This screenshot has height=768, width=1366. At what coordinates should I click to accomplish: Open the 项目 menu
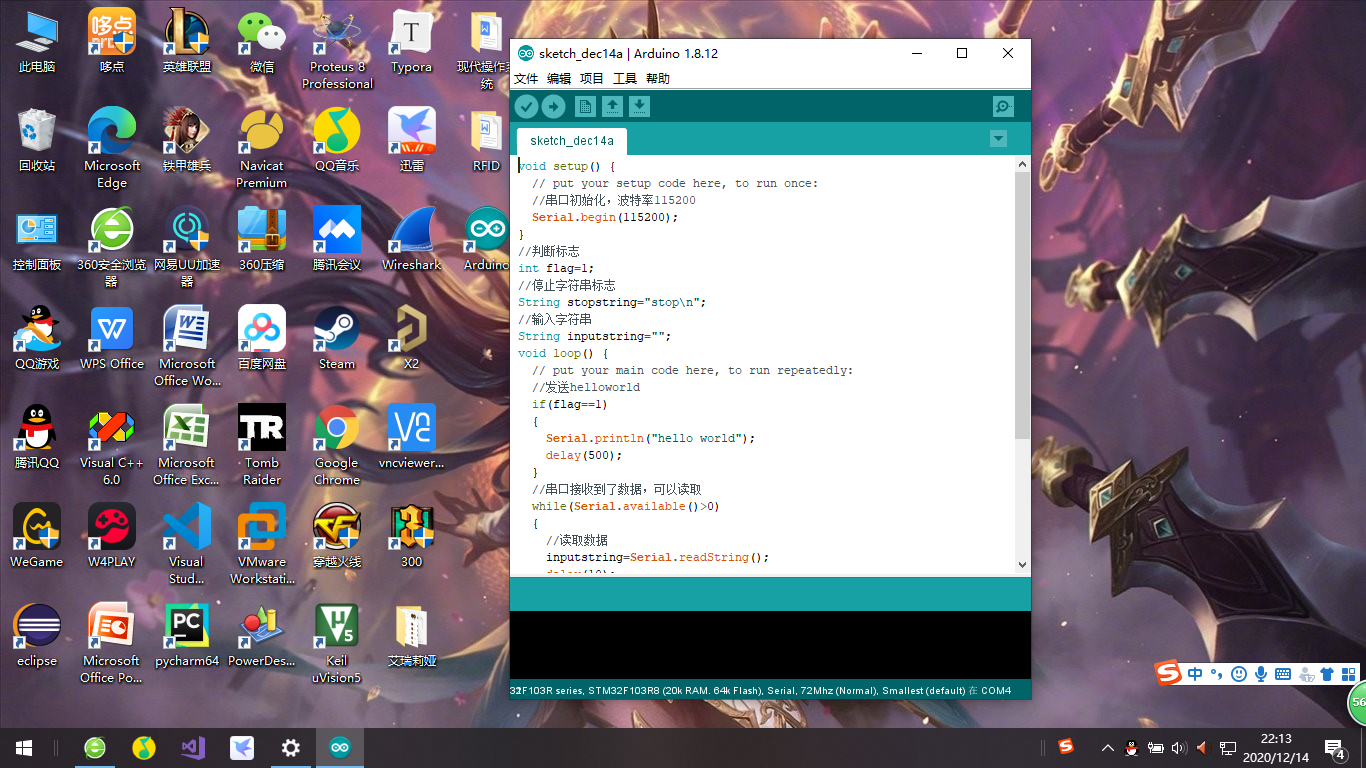click(592, 78)
